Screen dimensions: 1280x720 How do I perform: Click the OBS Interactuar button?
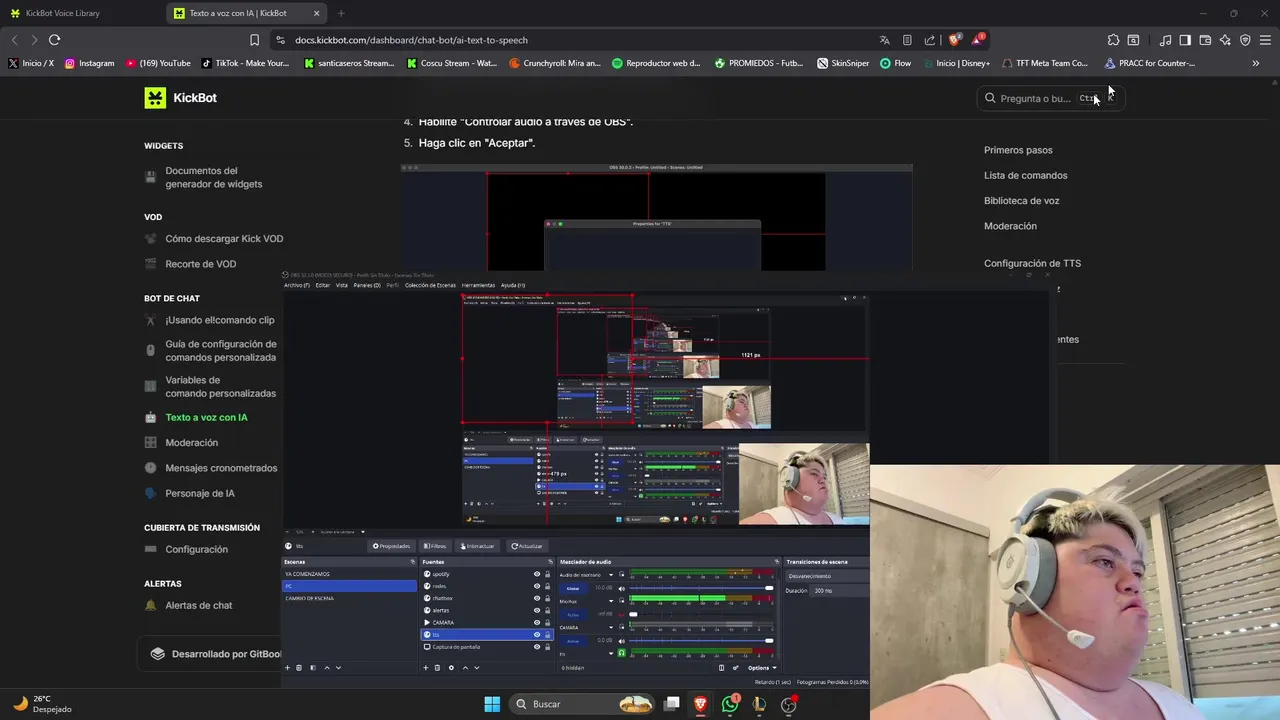click(477, 546)
